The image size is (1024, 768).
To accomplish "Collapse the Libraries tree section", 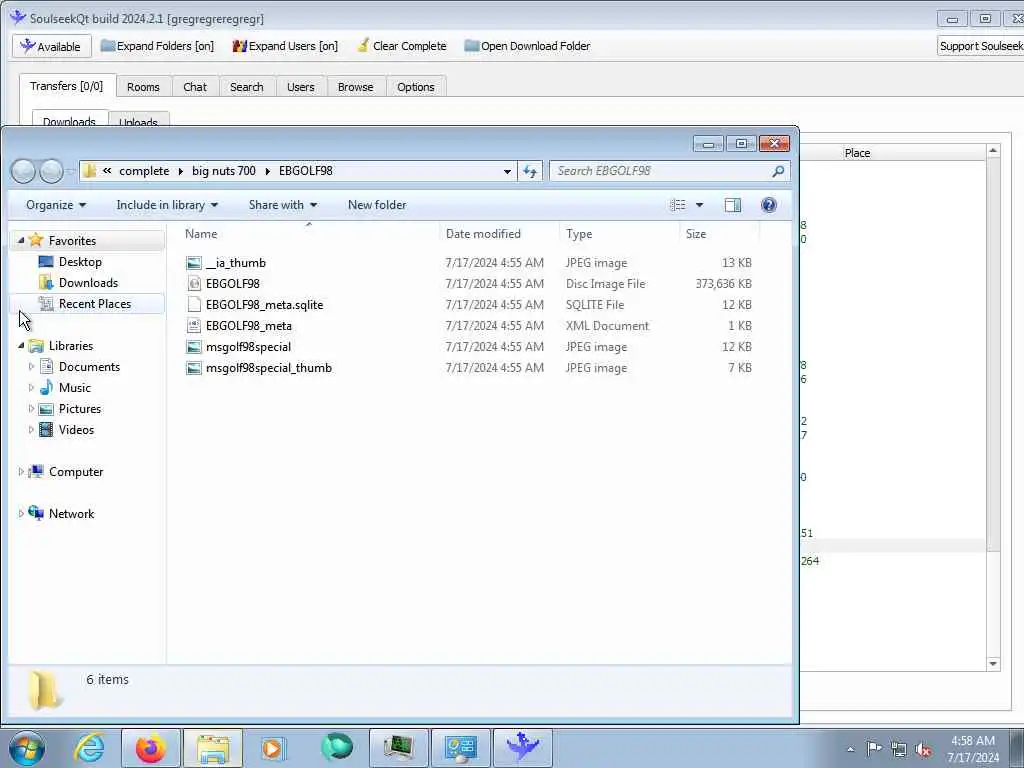I will pos(21,345).
